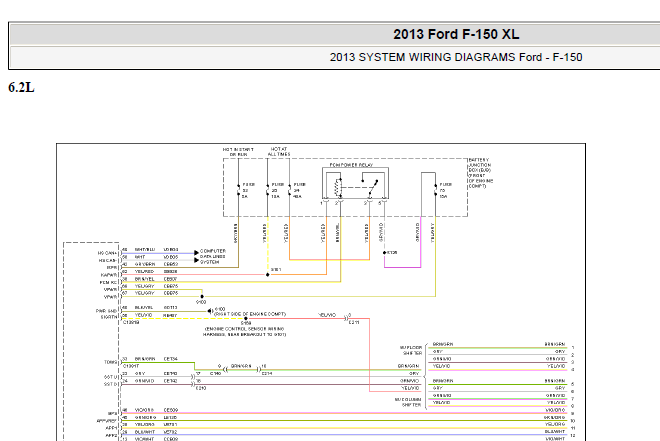Click "COMPUTER DATA LINES SYSTEM" reference text

[213, 256]
